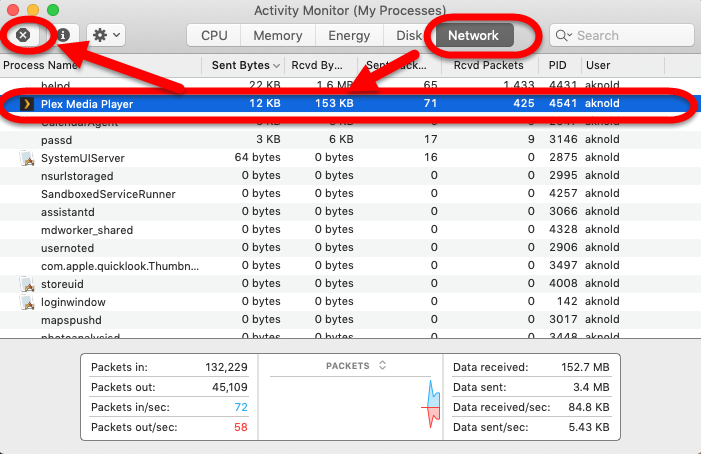Click the storeuid process icon
The width and height of the screenshot is (701, 454).
[28, 284]
